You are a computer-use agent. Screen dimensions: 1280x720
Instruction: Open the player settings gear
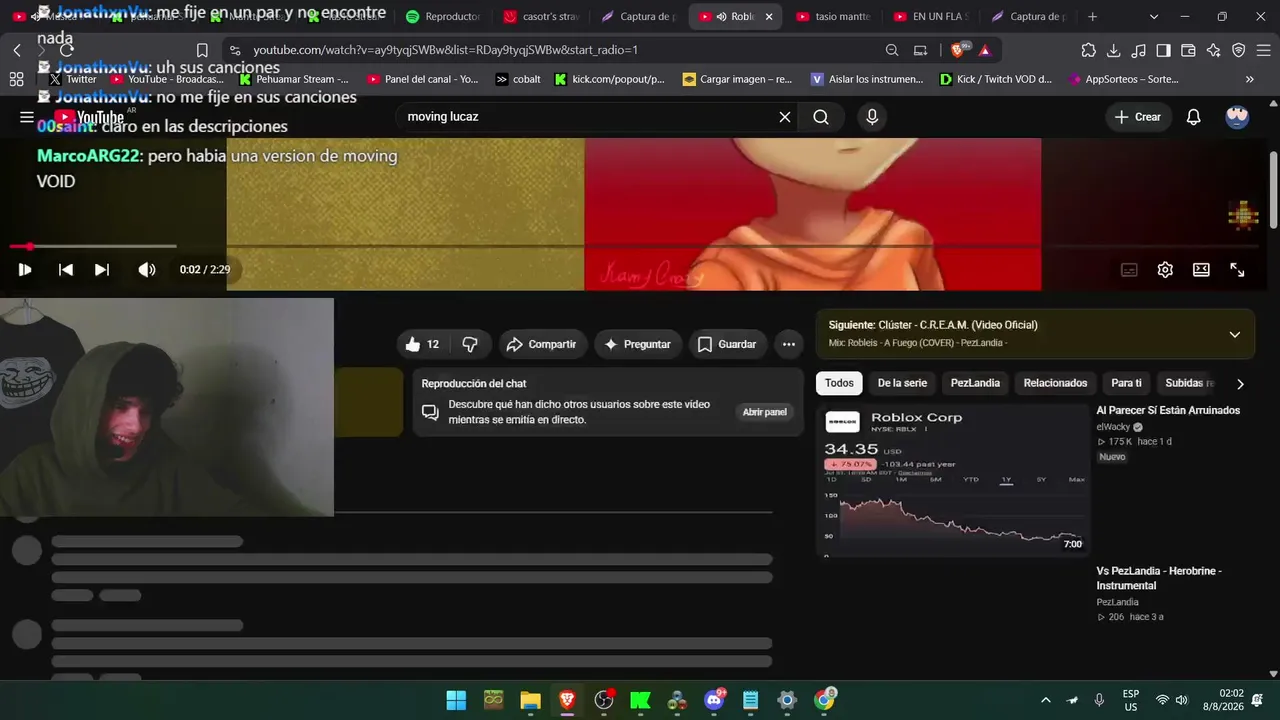click(1165, 270)
